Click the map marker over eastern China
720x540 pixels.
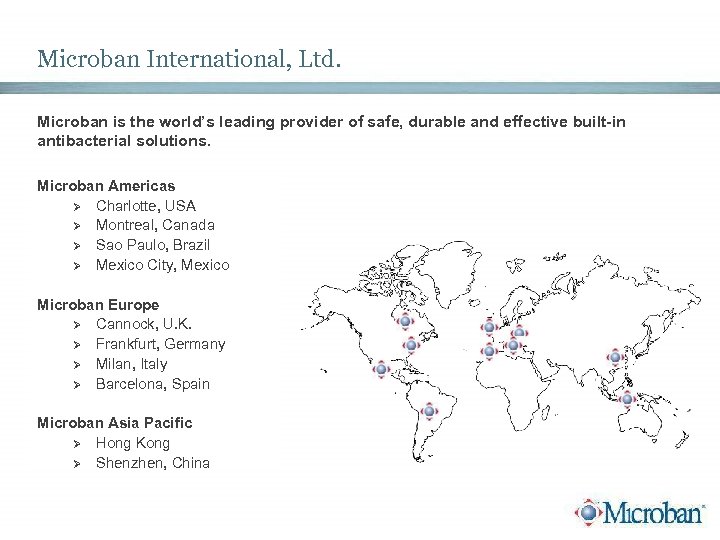(616, 357)
